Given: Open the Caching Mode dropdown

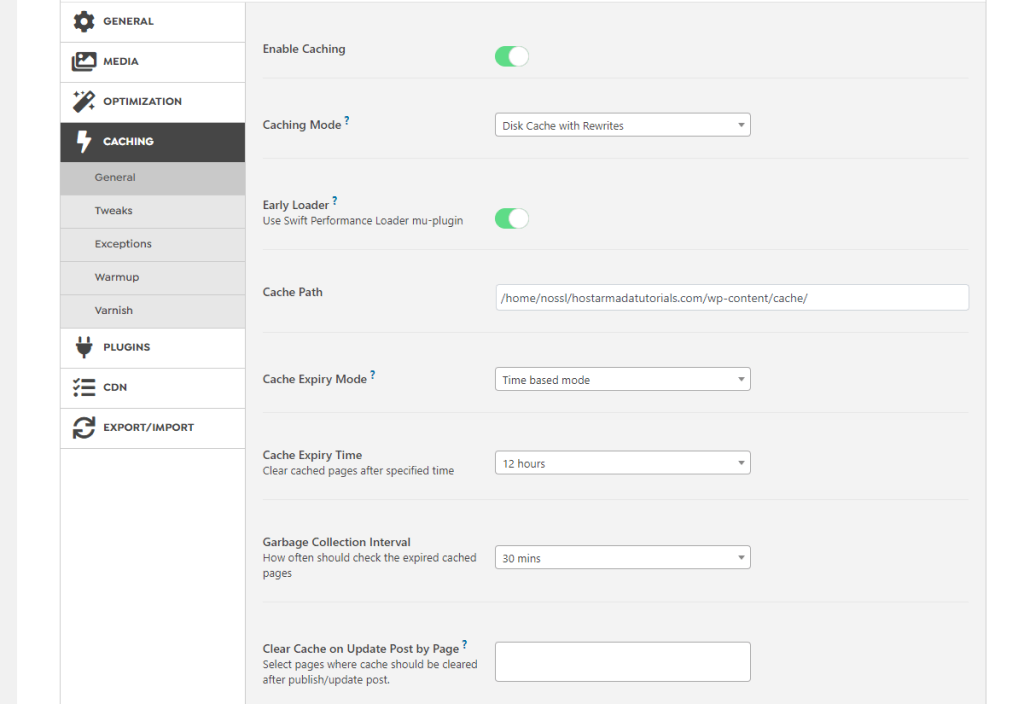Looking at the screenshot, I should click(622, 125).
